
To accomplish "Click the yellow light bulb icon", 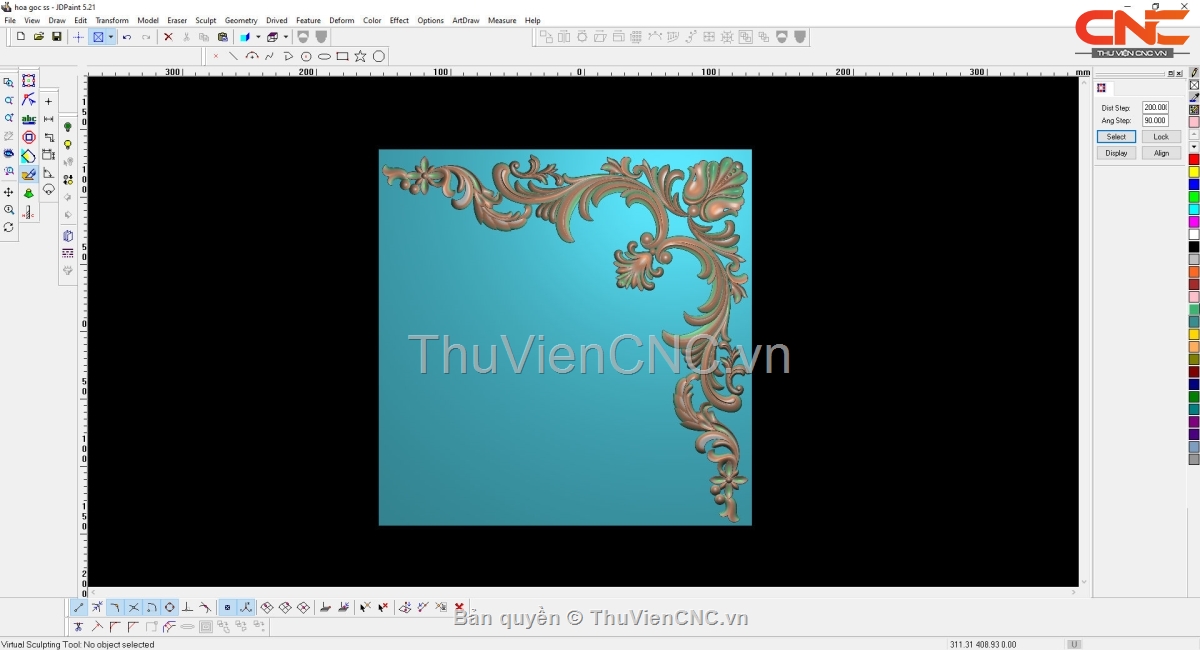I will (x=68, y=145).
